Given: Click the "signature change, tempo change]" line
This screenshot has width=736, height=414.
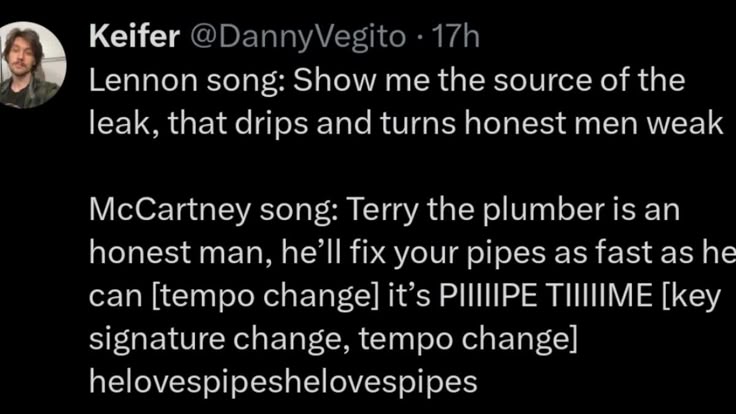Looking at the screenshot, I should 334,338.
